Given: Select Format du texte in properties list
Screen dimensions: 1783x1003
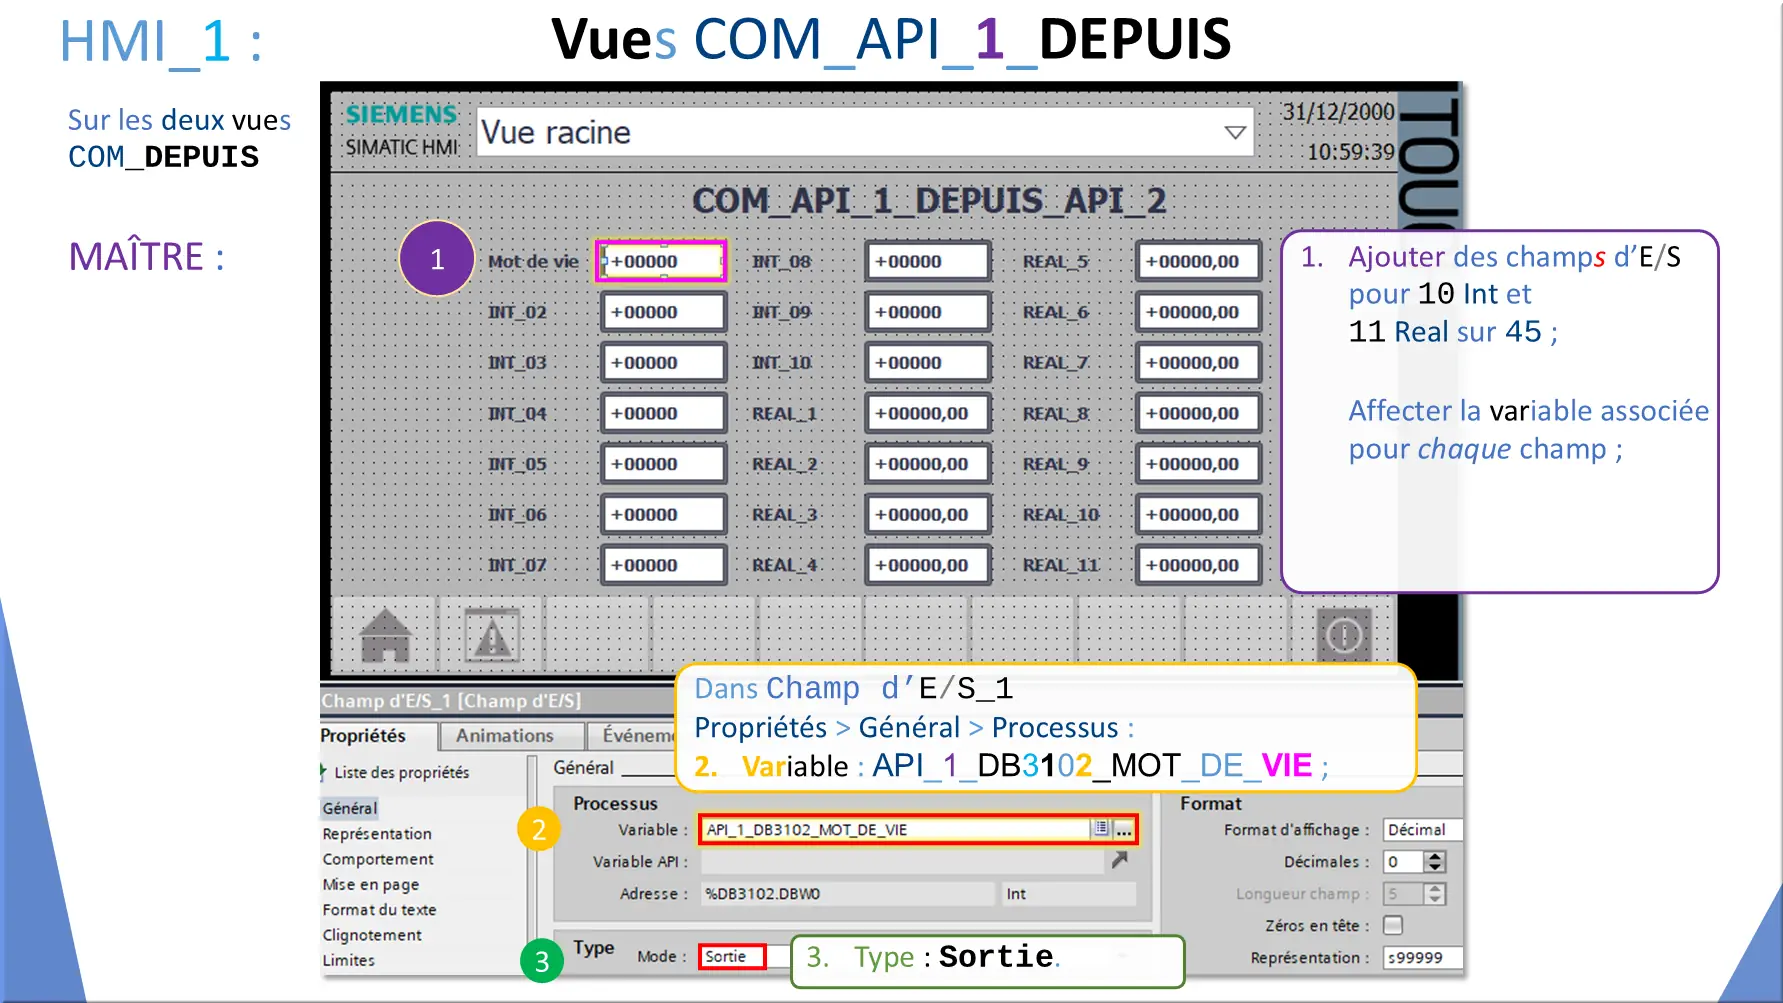Looking at the screenshot, I should [x=379, y=909].
